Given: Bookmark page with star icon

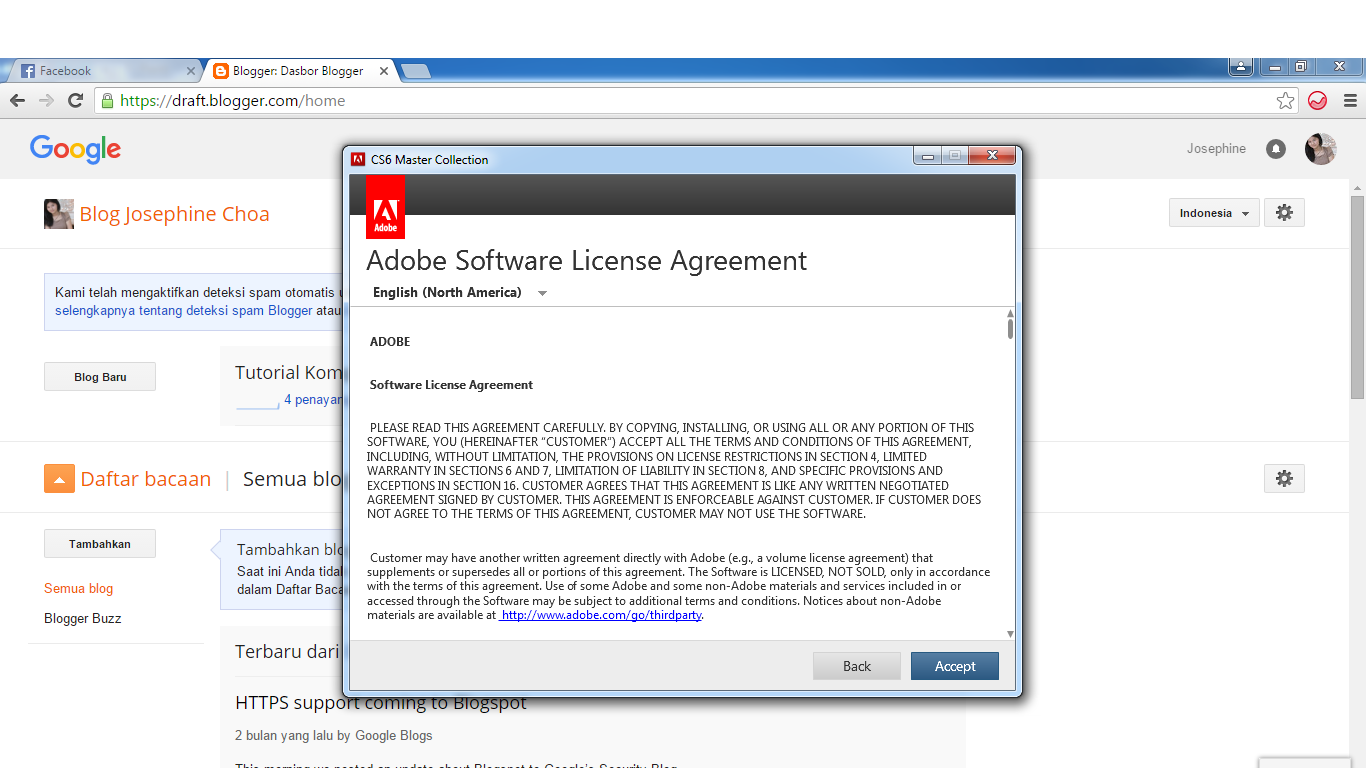Looking at the screenshot, I should pos(1286,100).
